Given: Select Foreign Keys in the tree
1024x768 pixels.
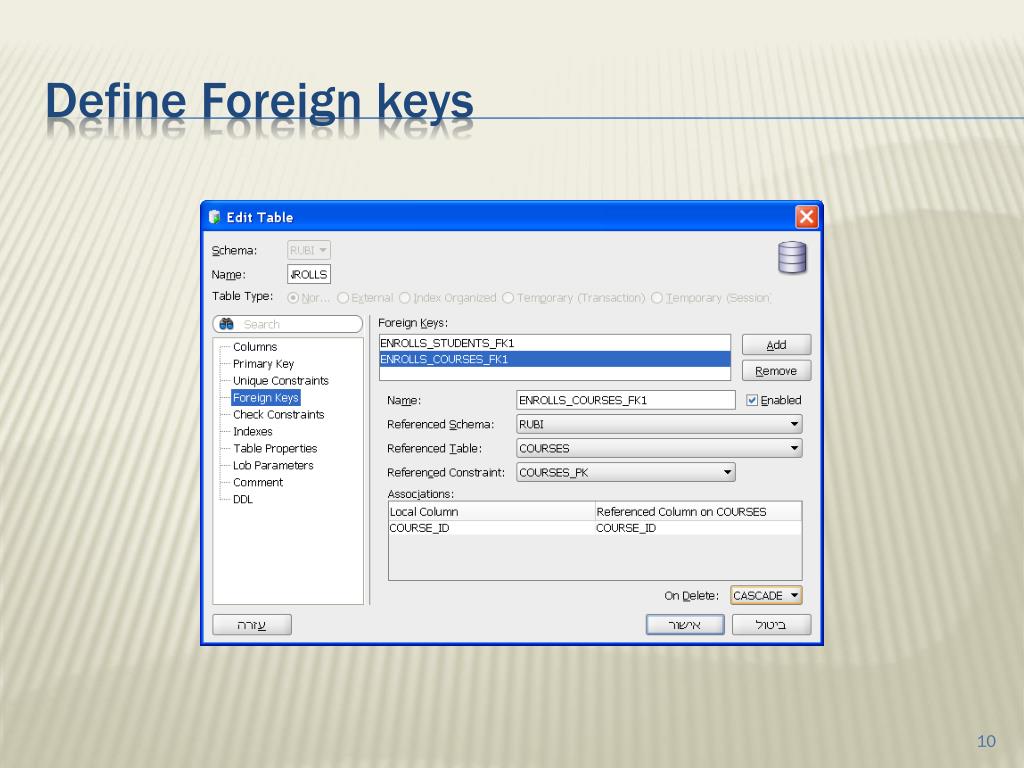Looking at the screenshot, I should click(266, 398).
